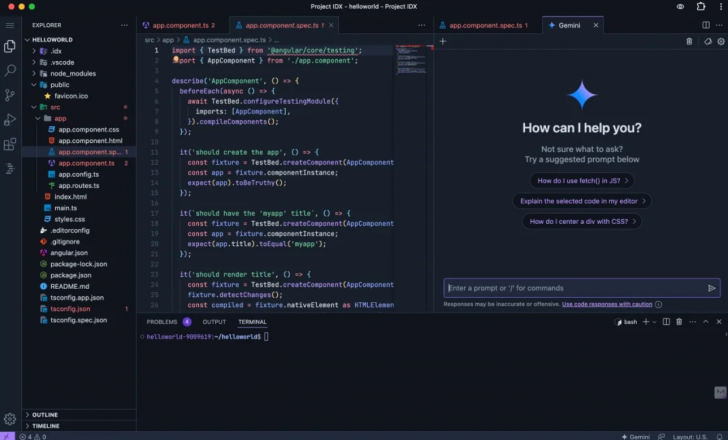Kill the terminal with trash icon

point(679,322)
